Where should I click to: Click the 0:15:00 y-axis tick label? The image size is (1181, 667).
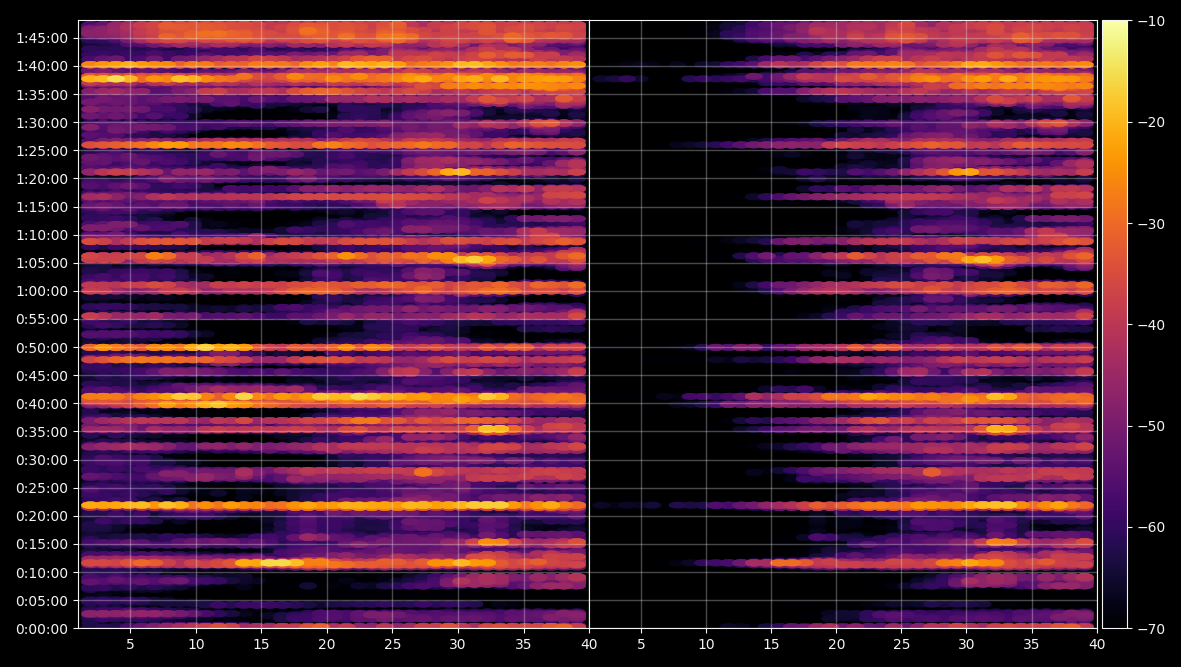(42, 544)
